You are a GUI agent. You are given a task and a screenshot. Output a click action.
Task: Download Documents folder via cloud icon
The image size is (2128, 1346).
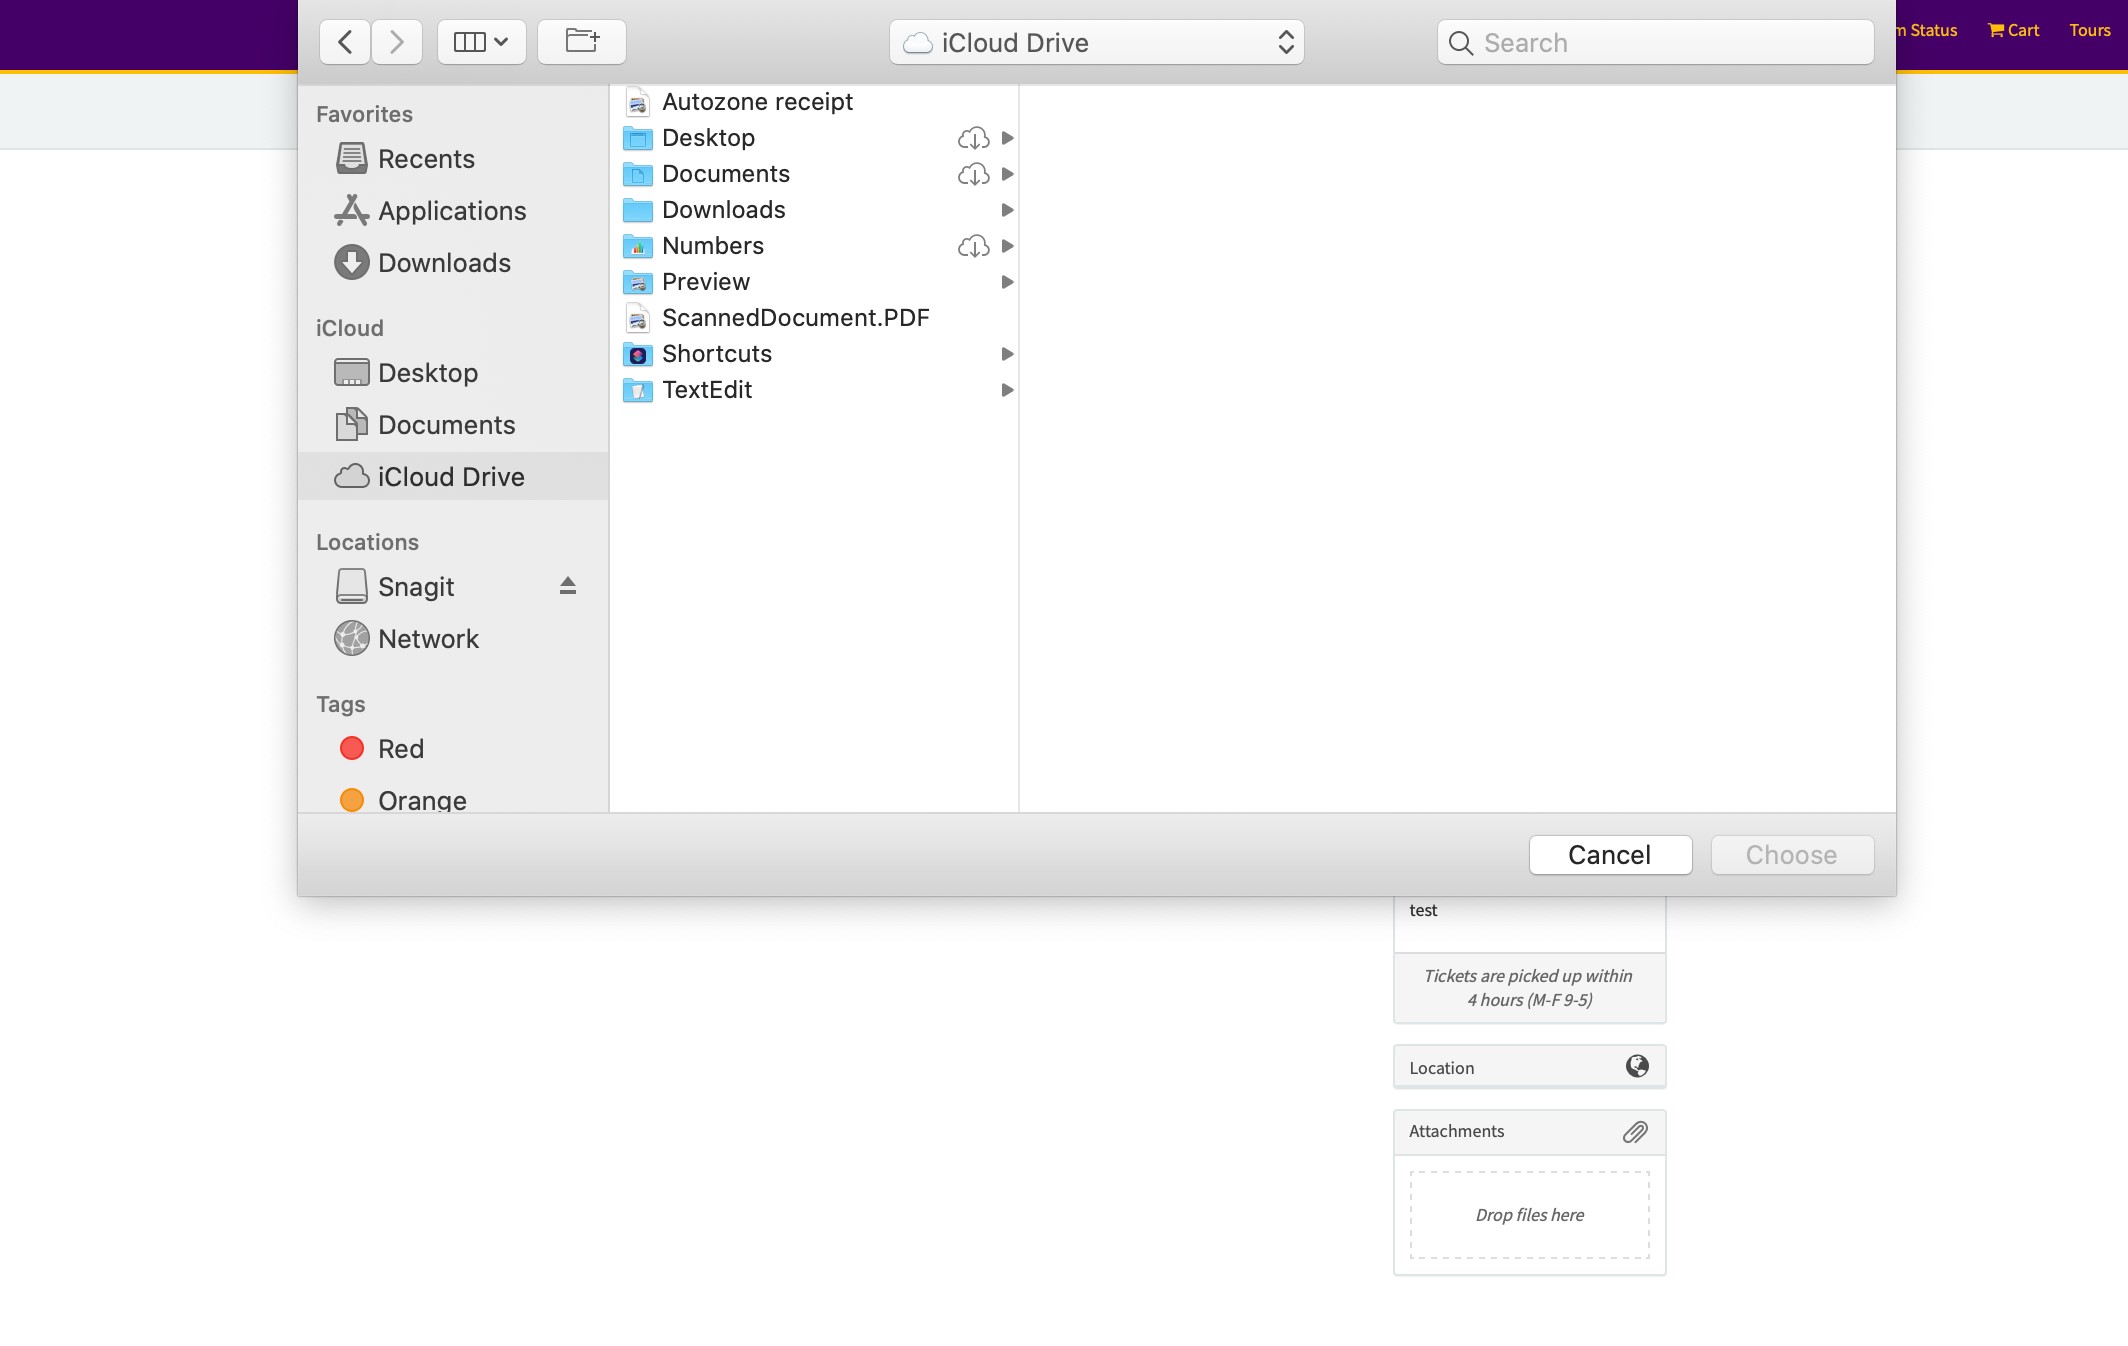(x=973, y=174)
